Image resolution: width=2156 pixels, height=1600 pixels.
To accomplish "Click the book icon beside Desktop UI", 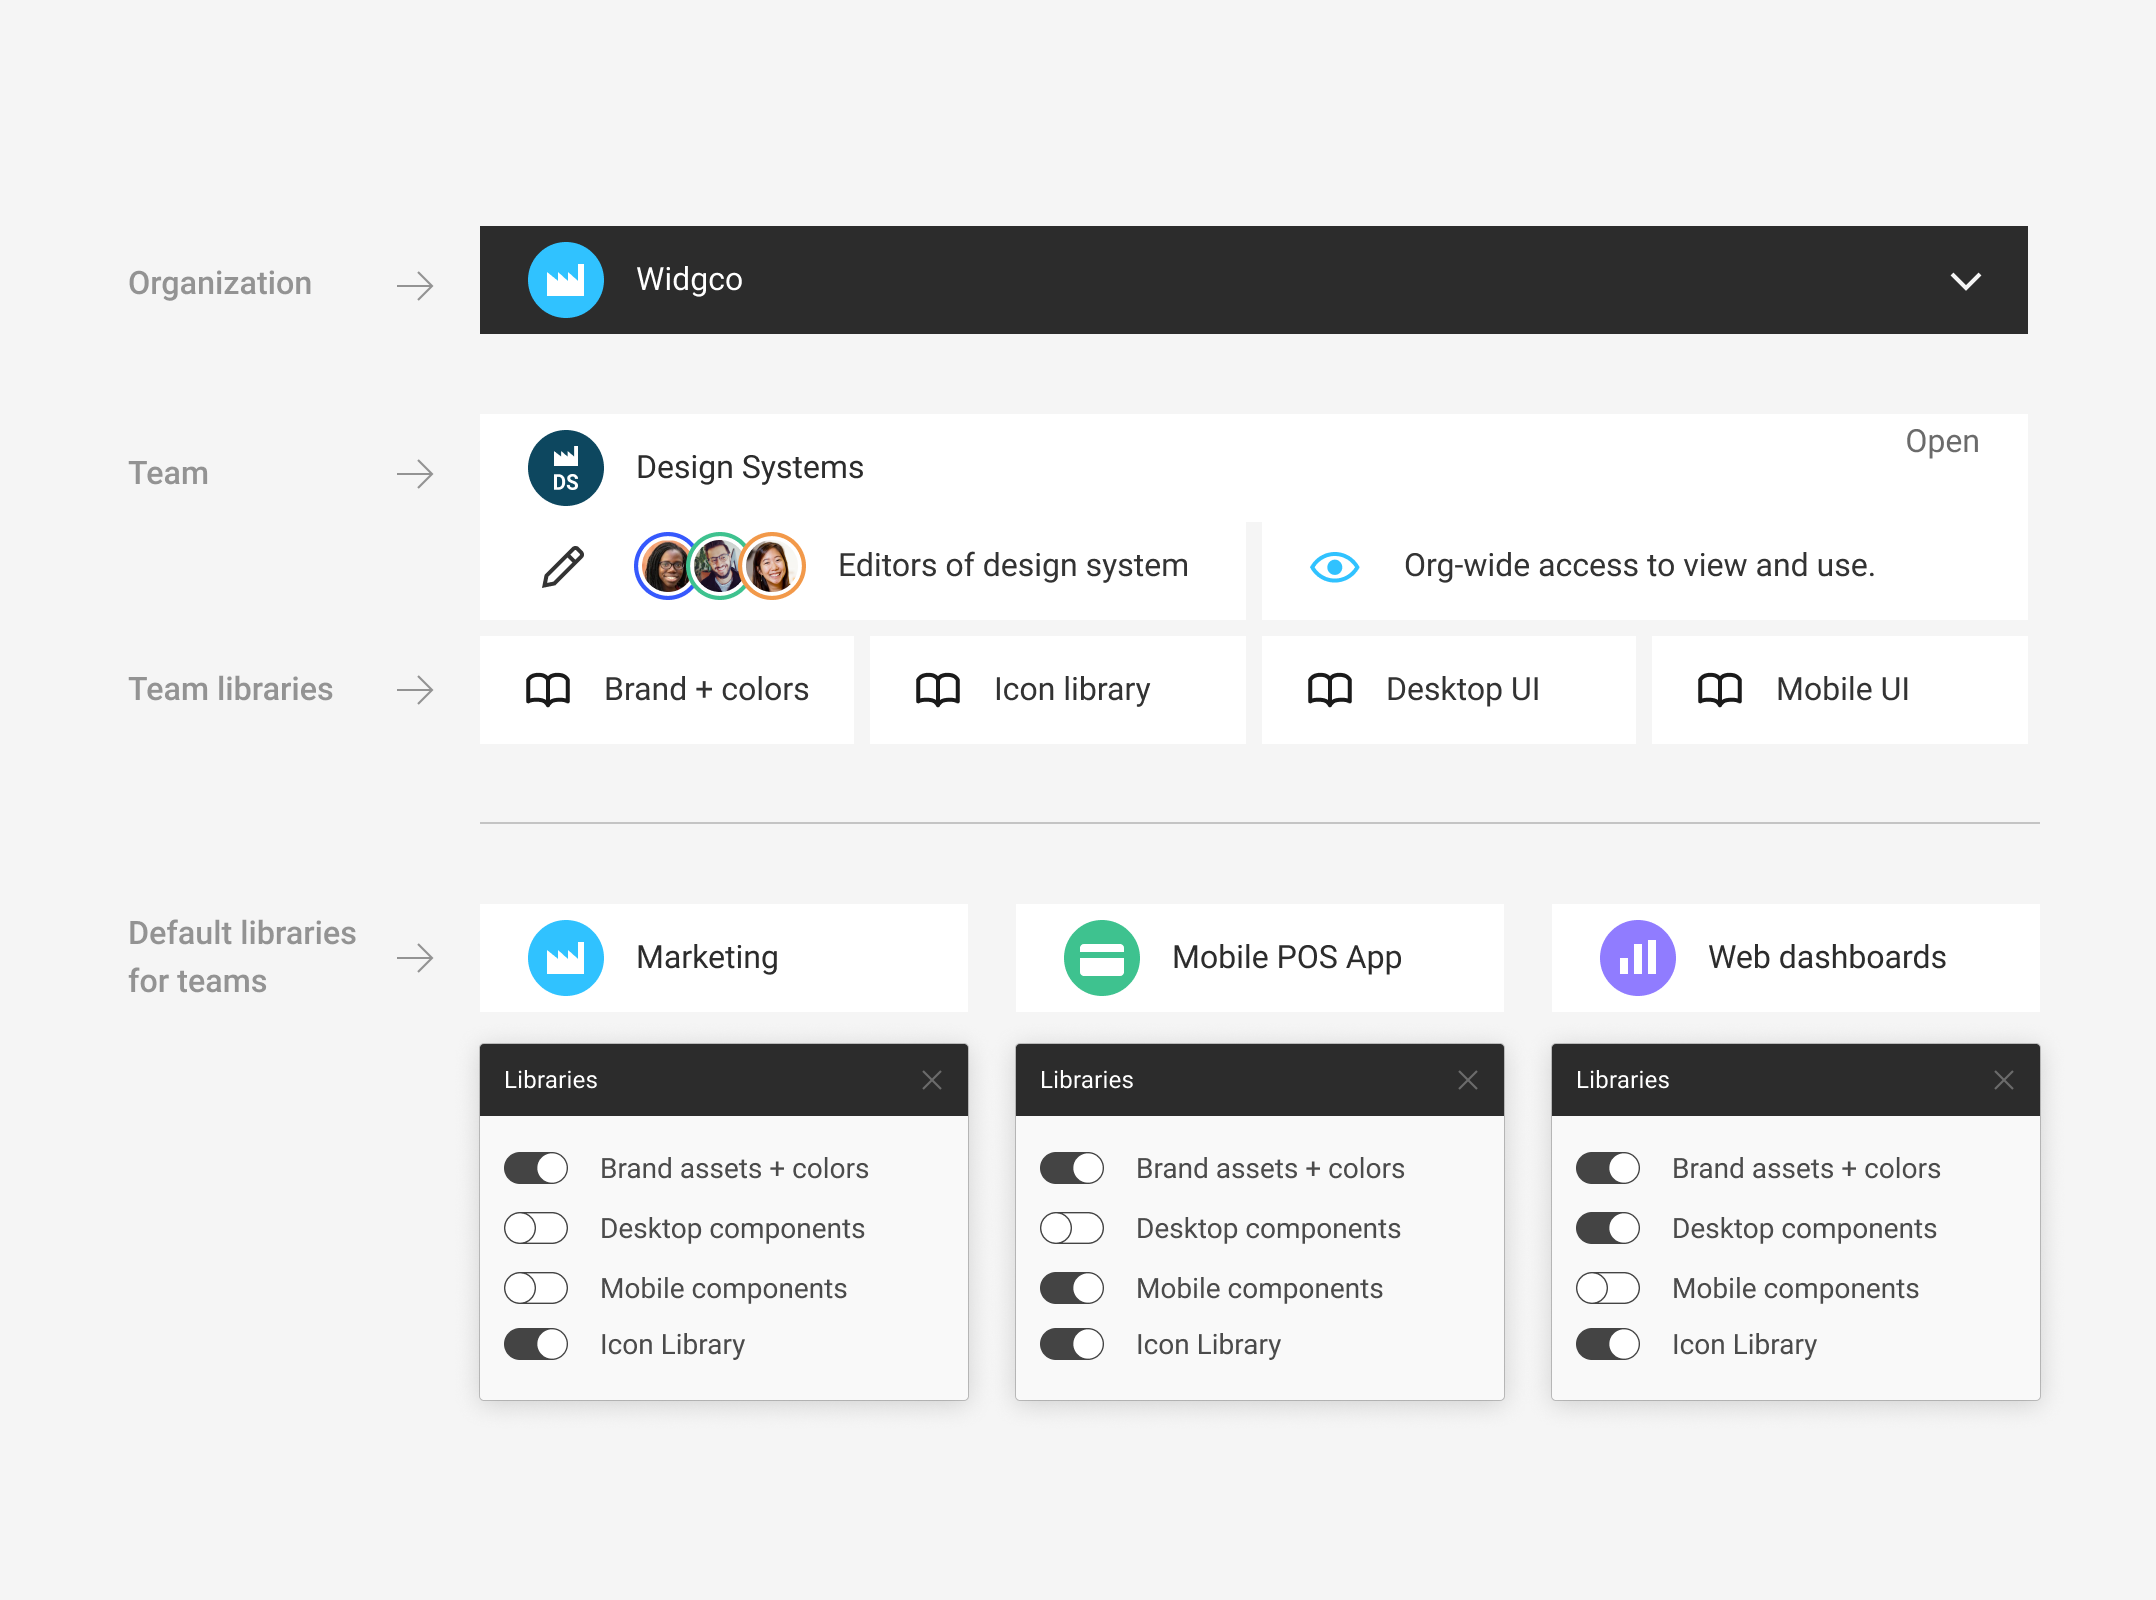I will [x=1329, y=690].
